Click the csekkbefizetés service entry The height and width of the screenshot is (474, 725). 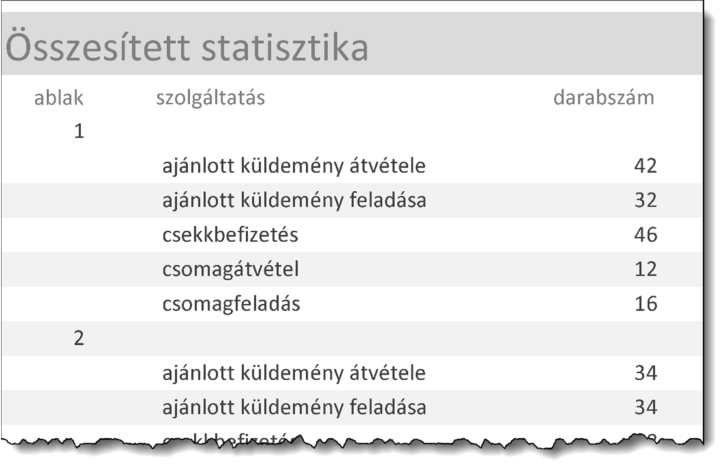[x=230, y=235]
